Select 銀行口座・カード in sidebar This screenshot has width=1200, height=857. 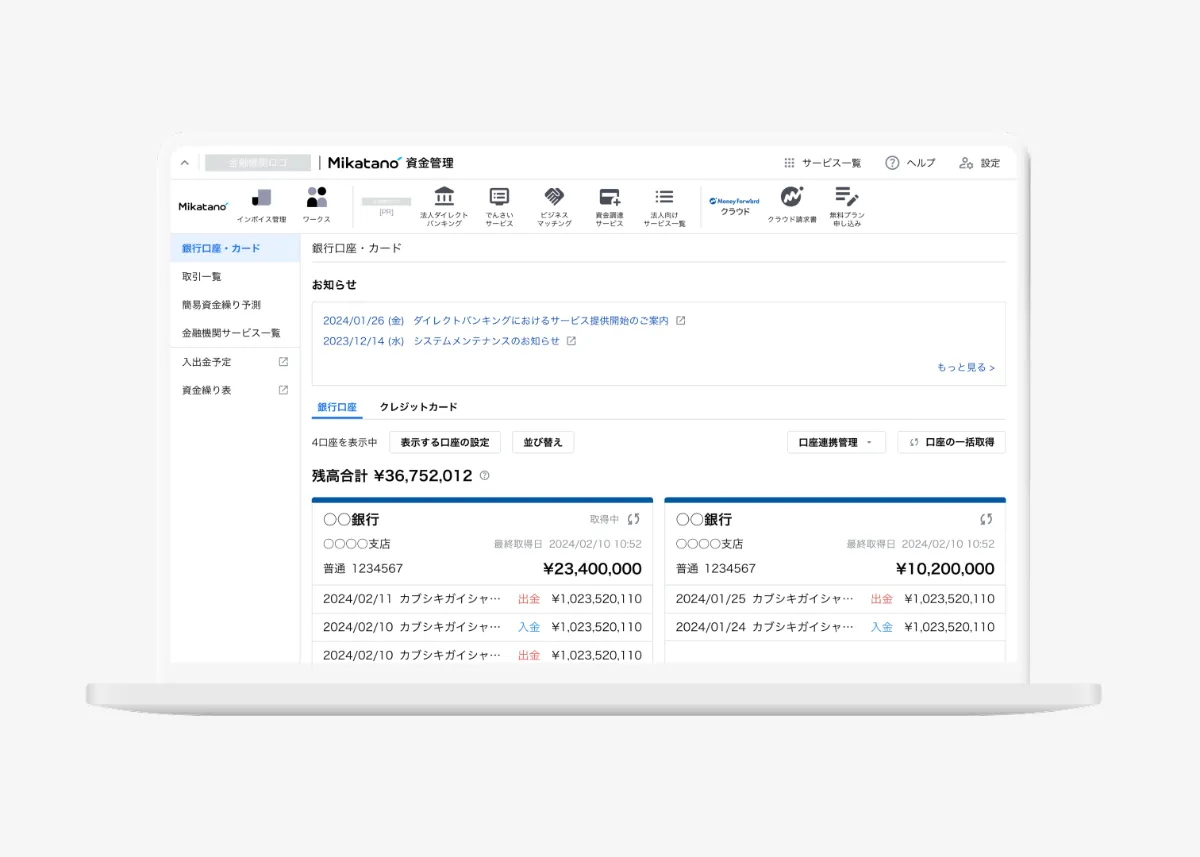tap(235, 248)
